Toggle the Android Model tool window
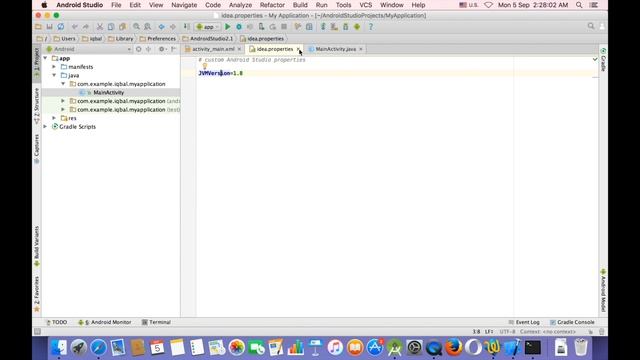This screenshot has width=640, height=360. [x=603, y=291]
